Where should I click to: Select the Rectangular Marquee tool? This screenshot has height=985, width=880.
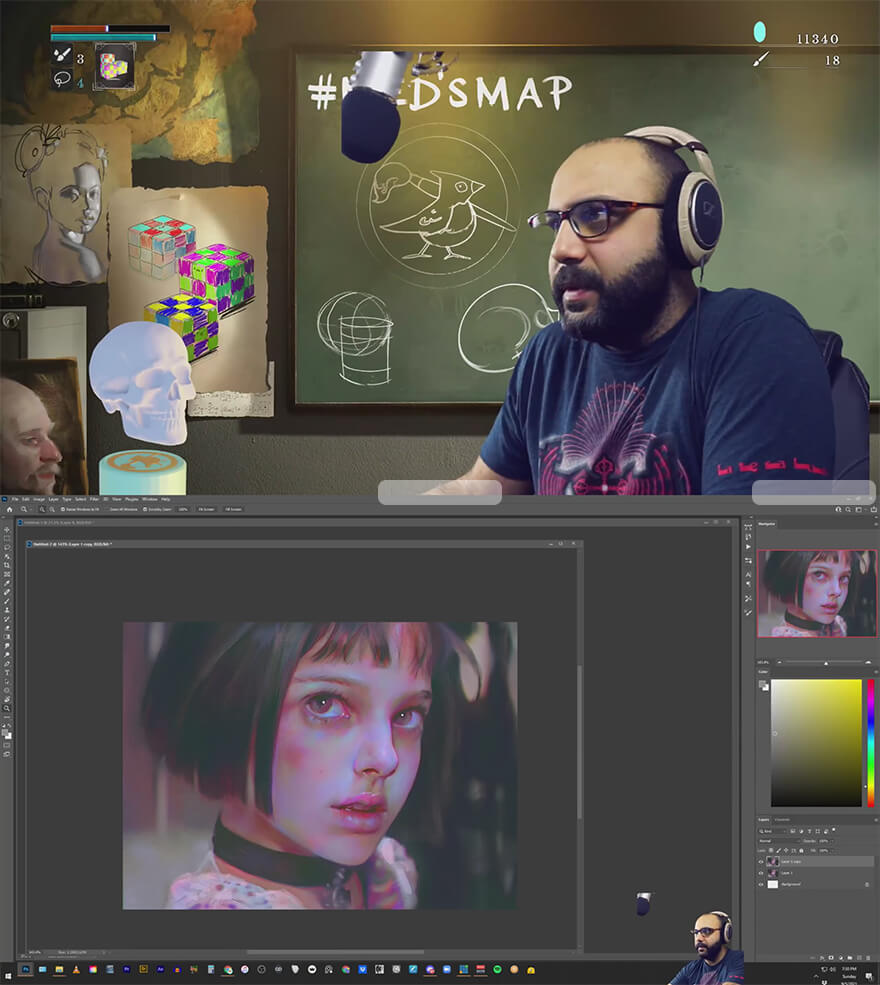pyautogui.click(x=7, y=539)
